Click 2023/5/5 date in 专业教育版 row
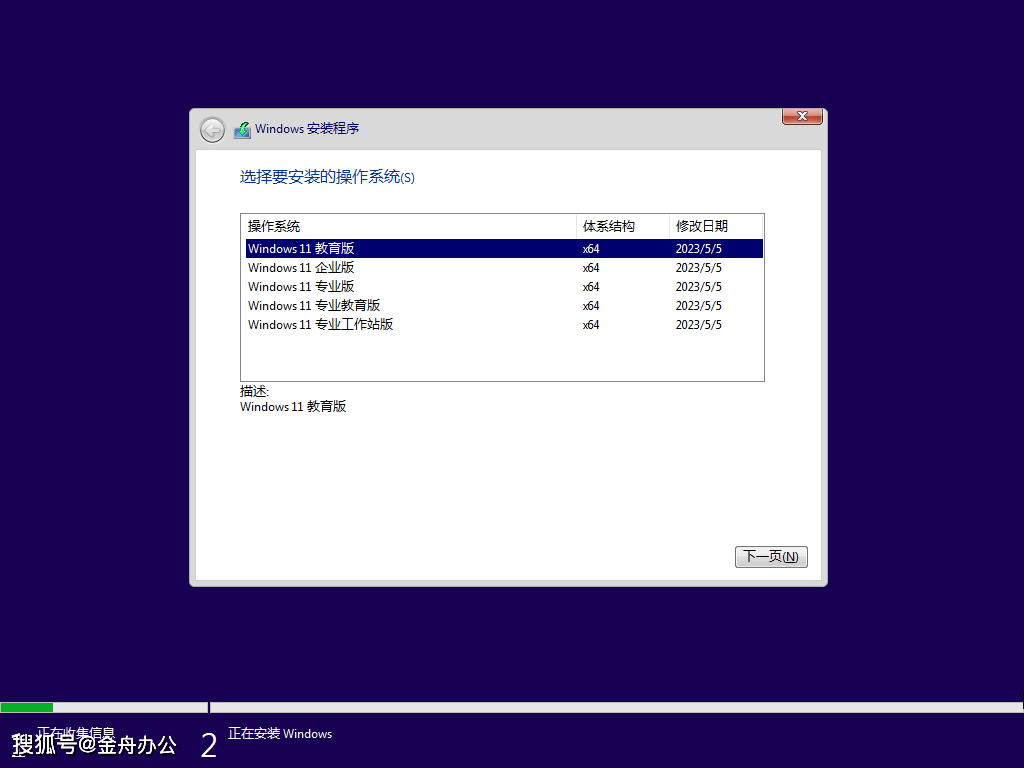Screen dimensions: 1024x768 click(699, 306)
